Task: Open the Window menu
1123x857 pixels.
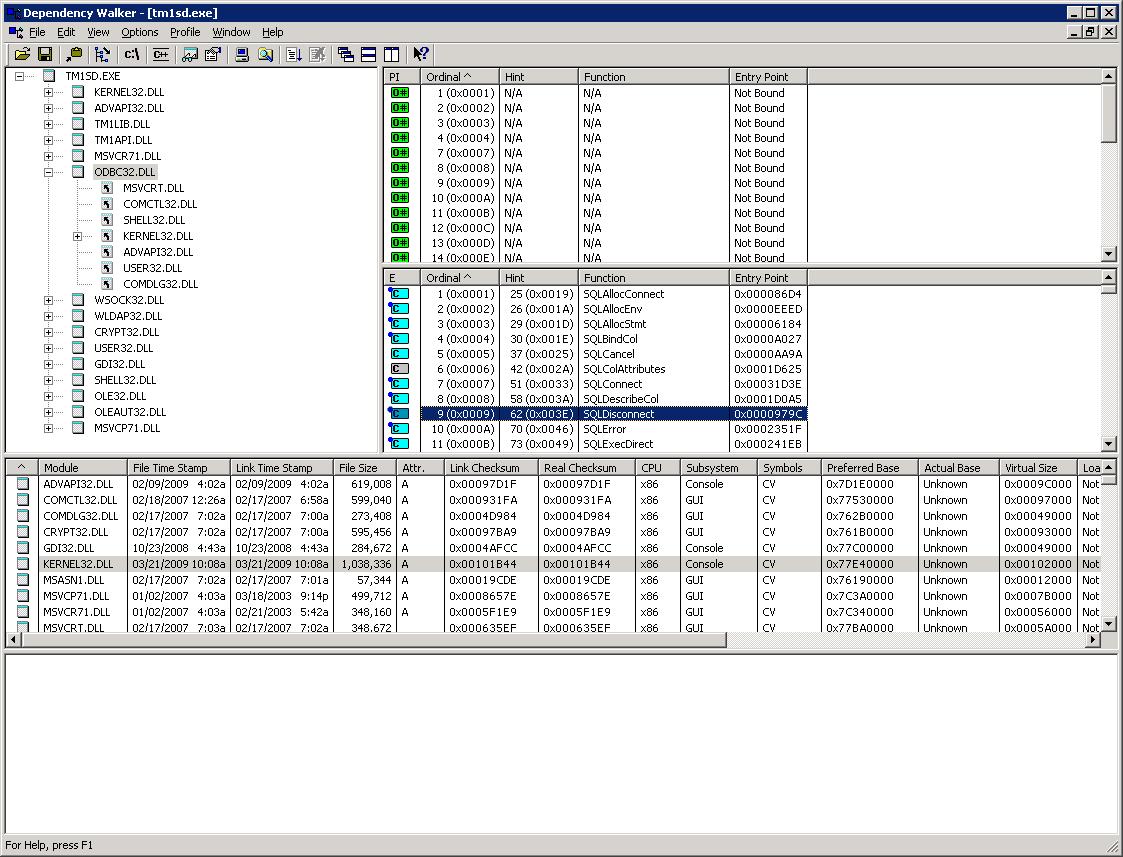Action: coord(231,32)
